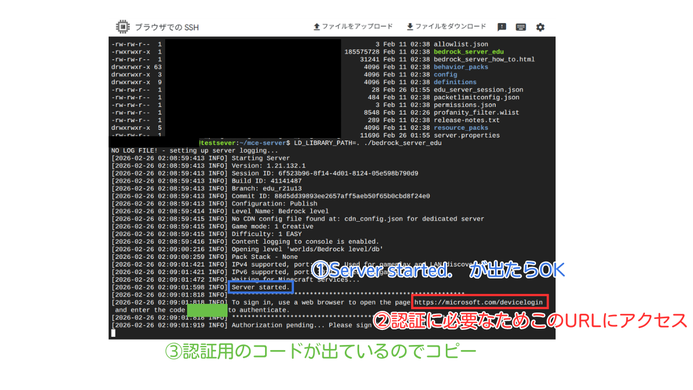Open the on-screen keyboard icon
Image resolution: width=693 pixels, height=390 pixels.
click(521, 27)
